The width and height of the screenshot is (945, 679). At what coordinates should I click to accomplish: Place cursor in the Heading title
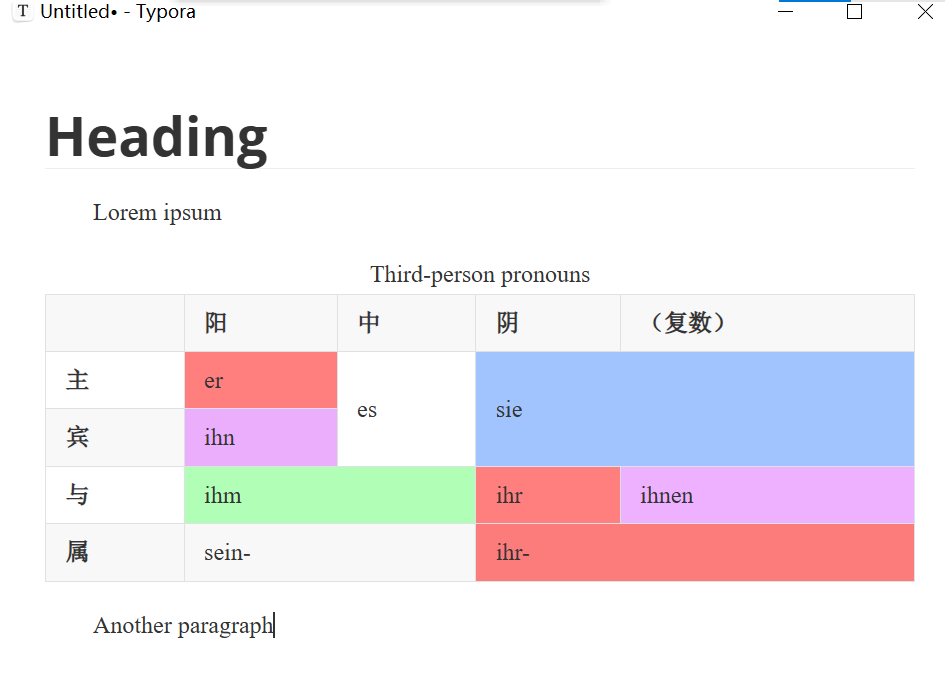pyautogui.click(x=157, y=137)
